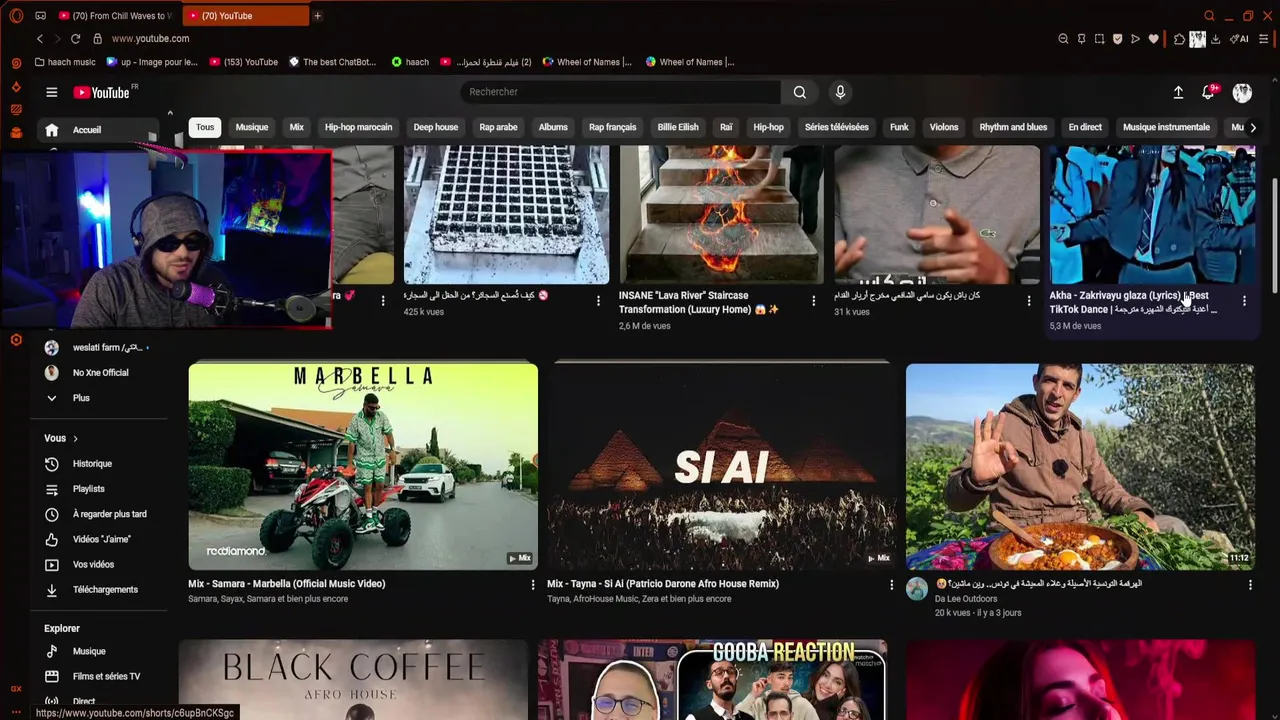This screenshot has width=1280, height=720.
Task: Open a new tab with the plus icon
Action: pyautogui.click(x=317, y=16)
